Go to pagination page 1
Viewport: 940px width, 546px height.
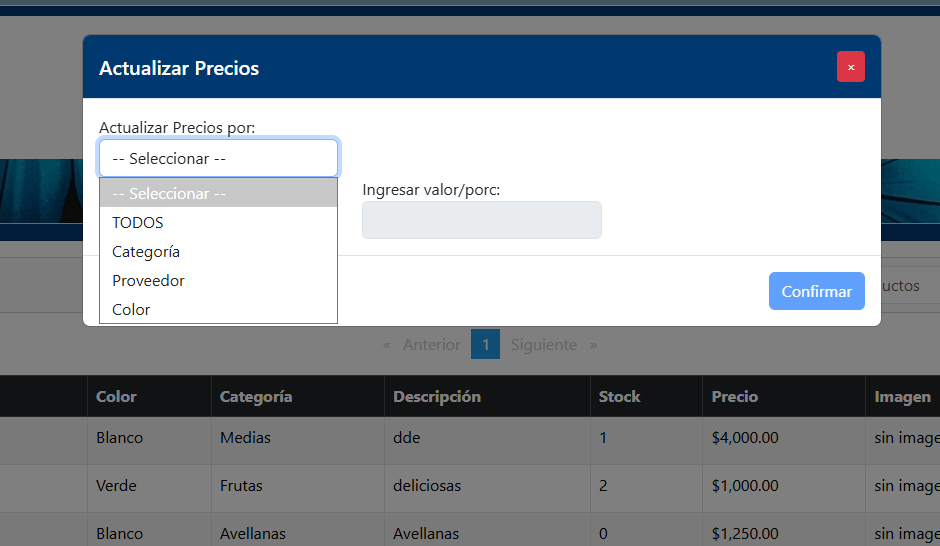pos(485,345)
